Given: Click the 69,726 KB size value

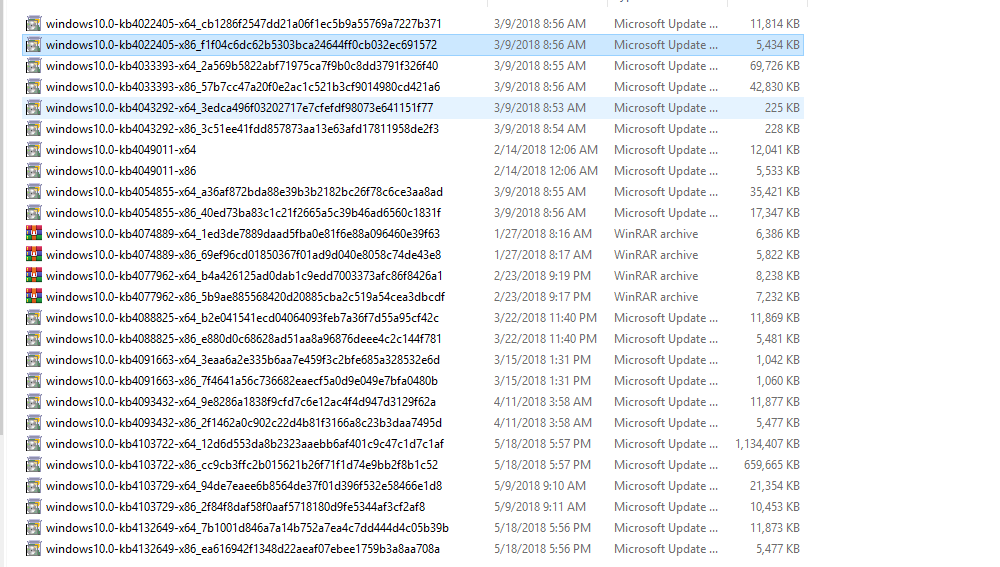Looking at the screenshot, I should click(775, 66).
